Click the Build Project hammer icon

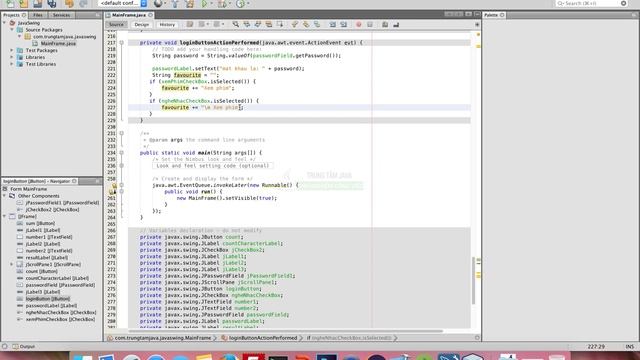(x=175, y=4)
